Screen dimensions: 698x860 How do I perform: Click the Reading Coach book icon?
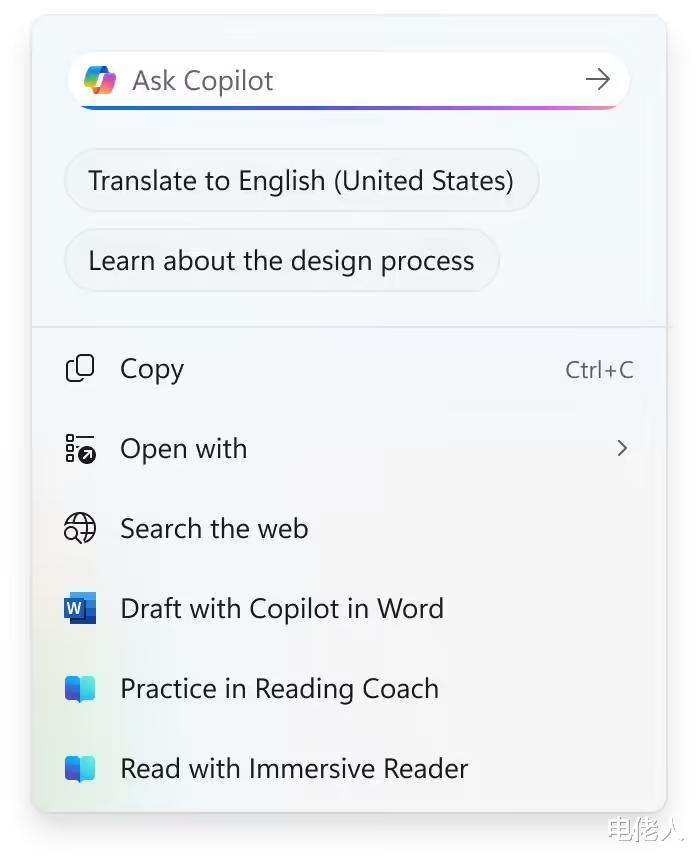[80, 689]
